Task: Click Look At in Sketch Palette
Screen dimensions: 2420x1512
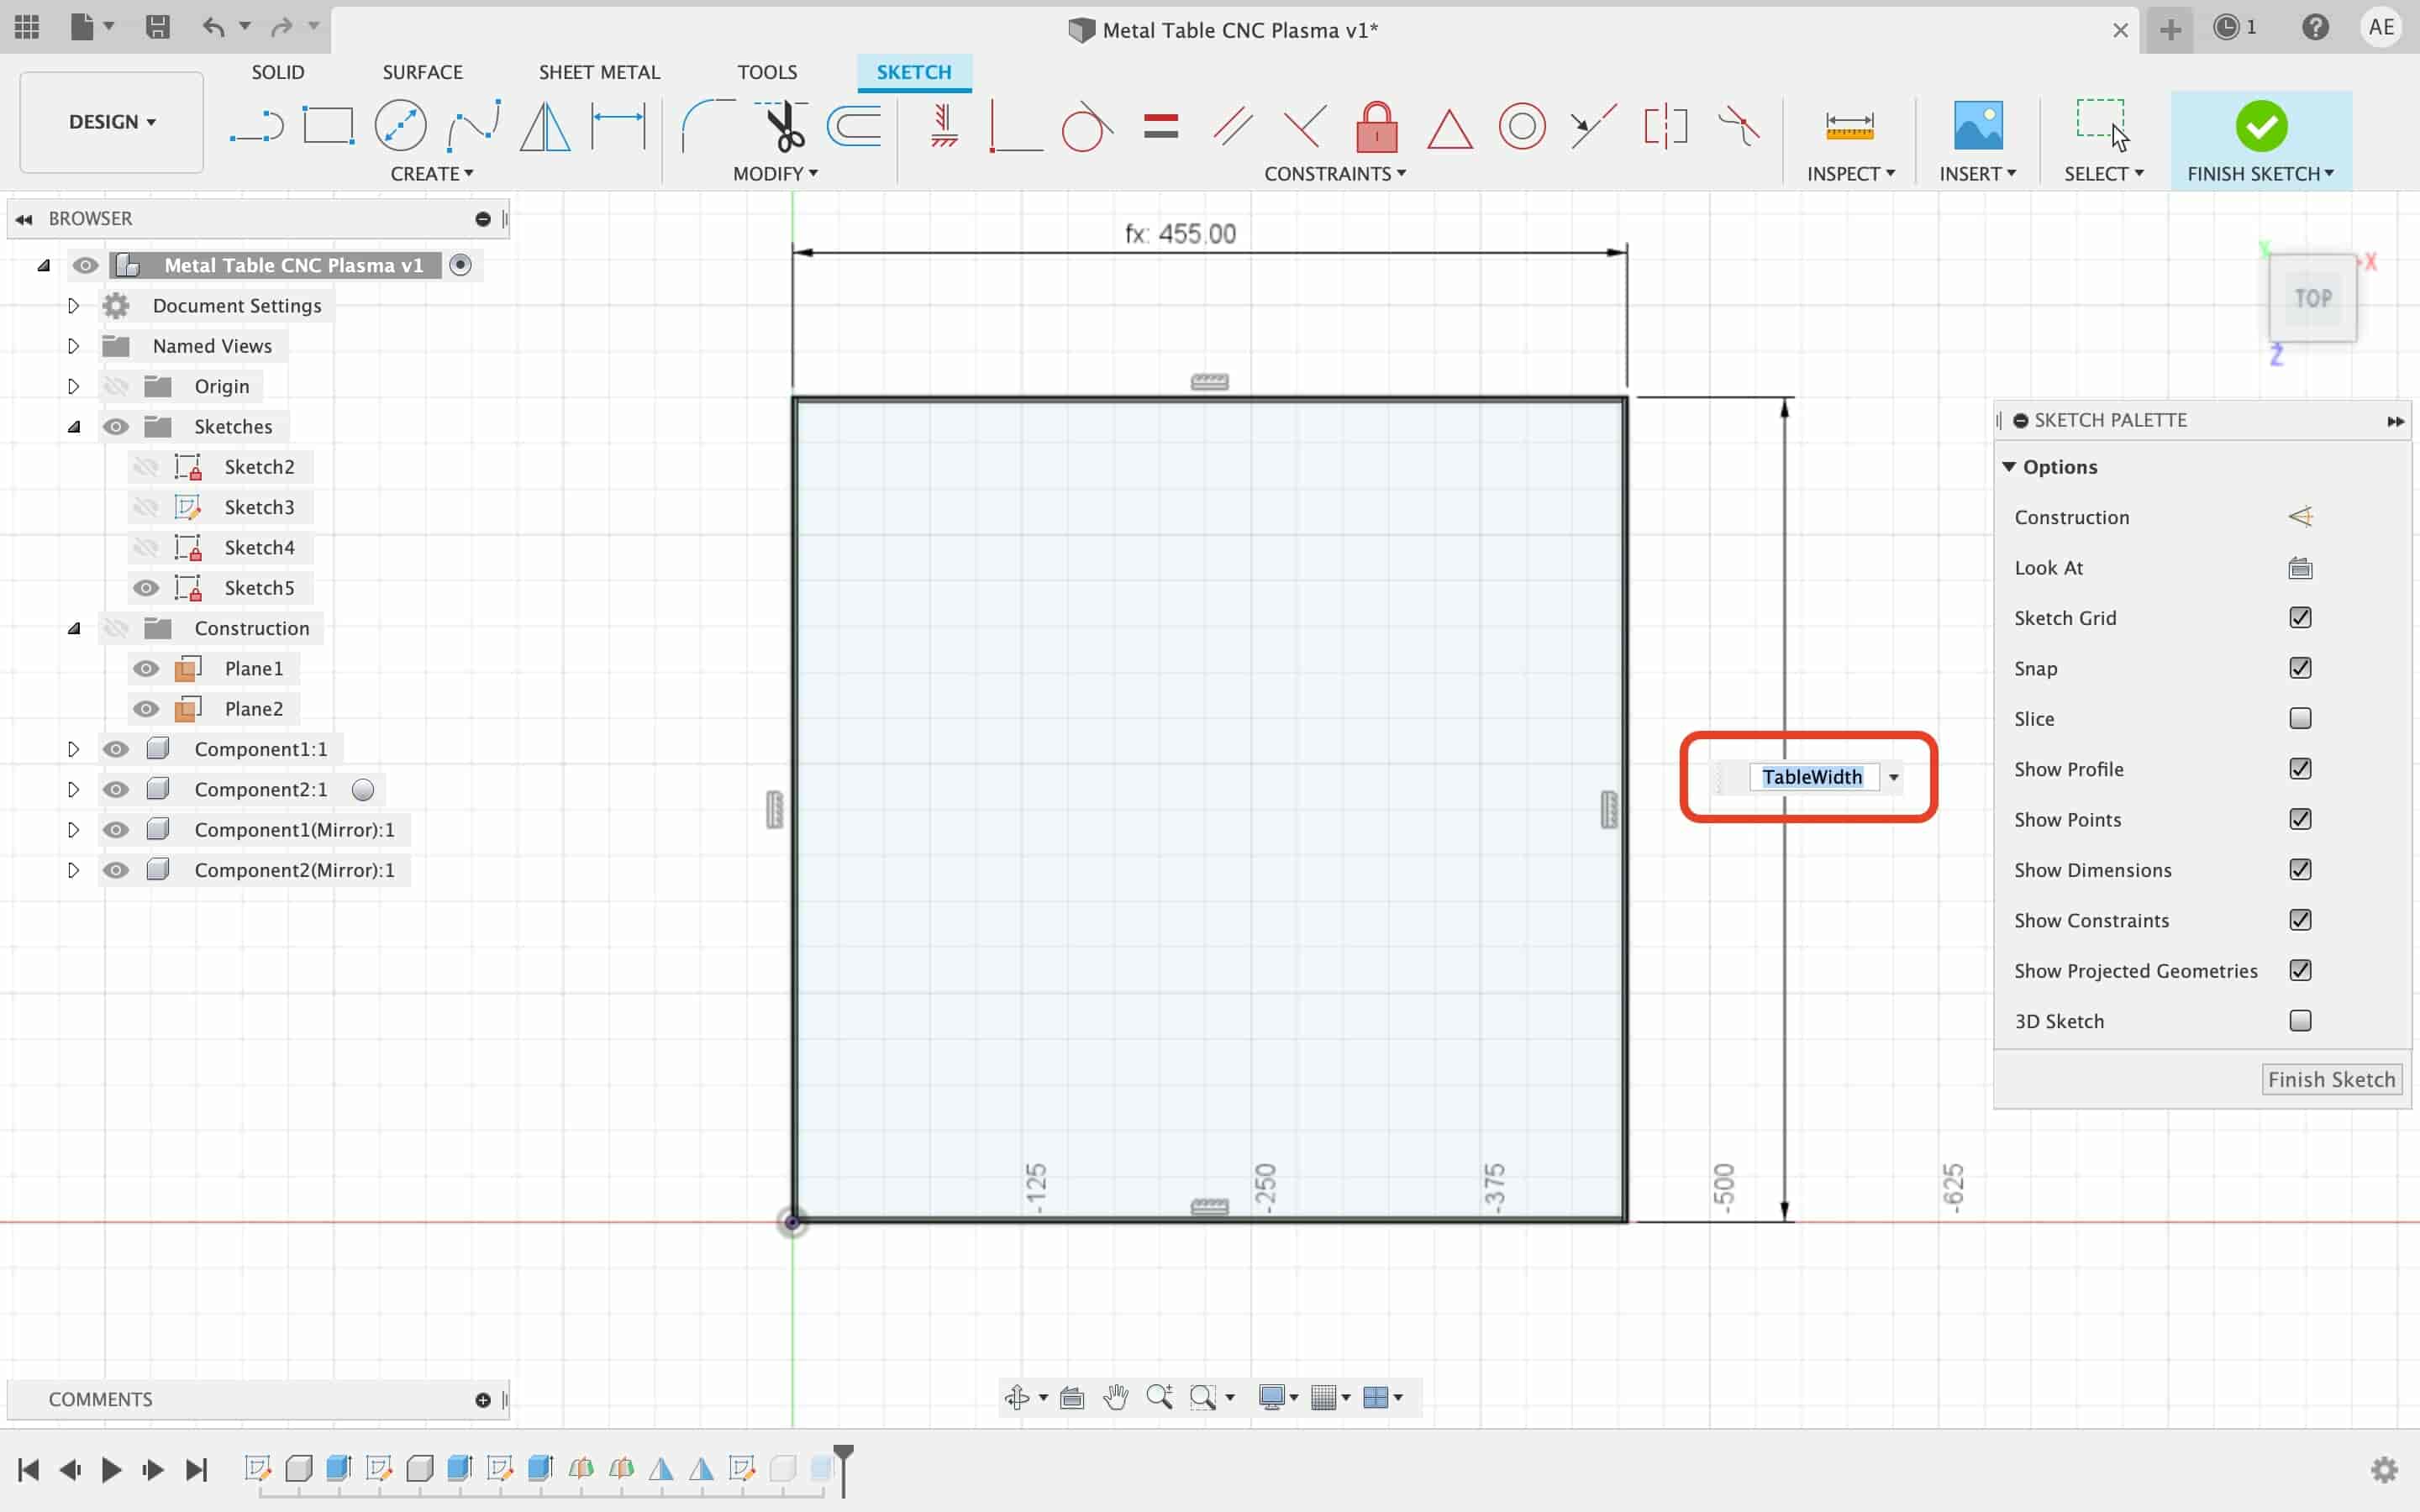Action: 2300,568
